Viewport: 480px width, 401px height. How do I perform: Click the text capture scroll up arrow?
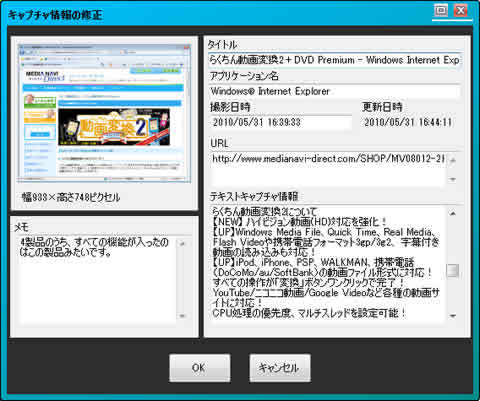click(x=453, y=213)
